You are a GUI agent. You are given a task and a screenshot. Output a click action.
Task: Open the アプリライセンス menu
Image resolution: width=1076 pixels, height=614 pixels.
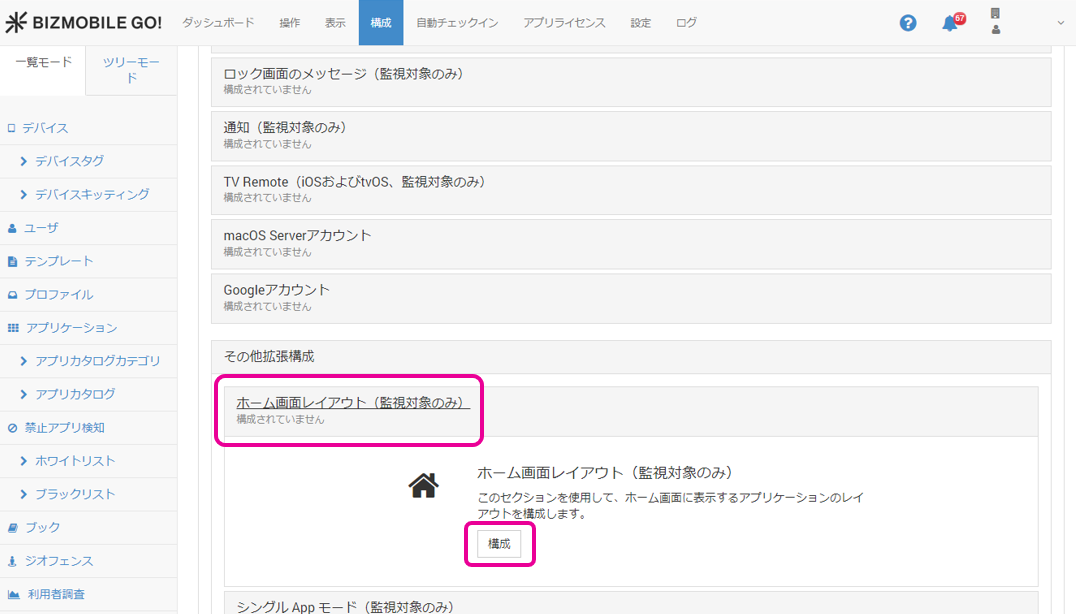click(564, 23)
